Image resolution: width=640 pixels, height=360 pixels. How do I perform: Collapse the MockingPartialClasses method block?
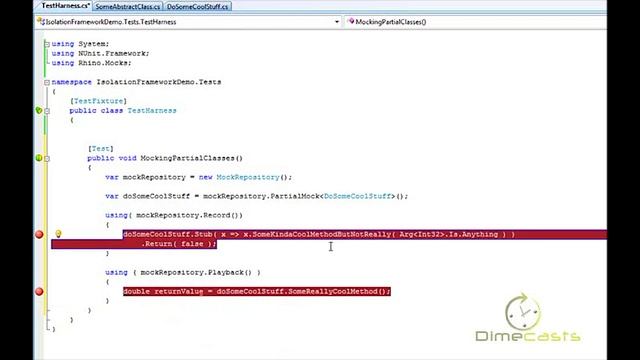tap(47, 158)
